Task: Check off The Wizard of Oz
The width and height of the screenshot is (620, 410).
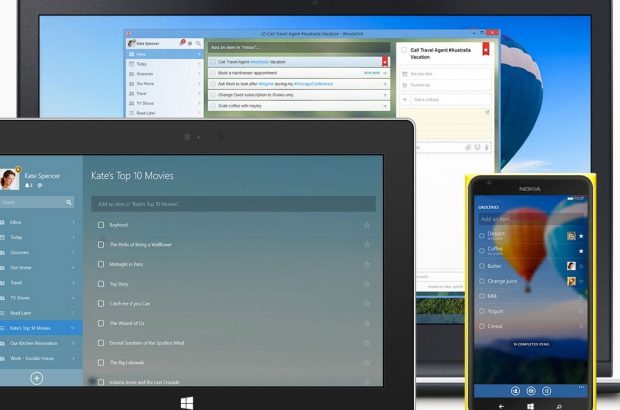Action: (101, 323)
